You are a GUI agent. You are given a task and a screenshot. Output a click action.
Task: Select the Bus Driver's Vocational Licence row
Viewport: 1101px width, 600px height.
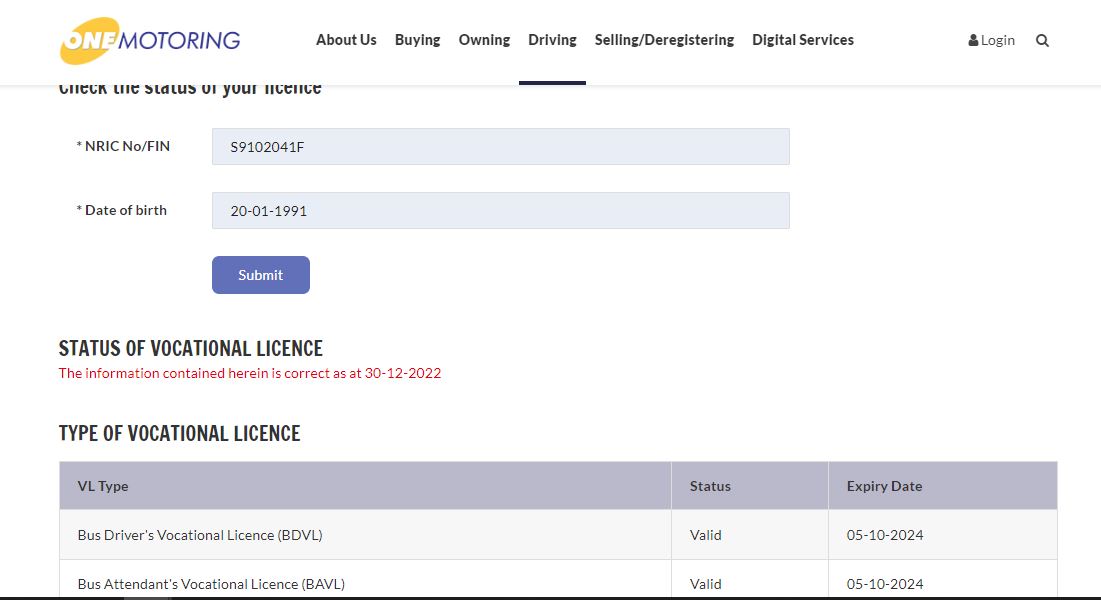[x=200, y=535]
